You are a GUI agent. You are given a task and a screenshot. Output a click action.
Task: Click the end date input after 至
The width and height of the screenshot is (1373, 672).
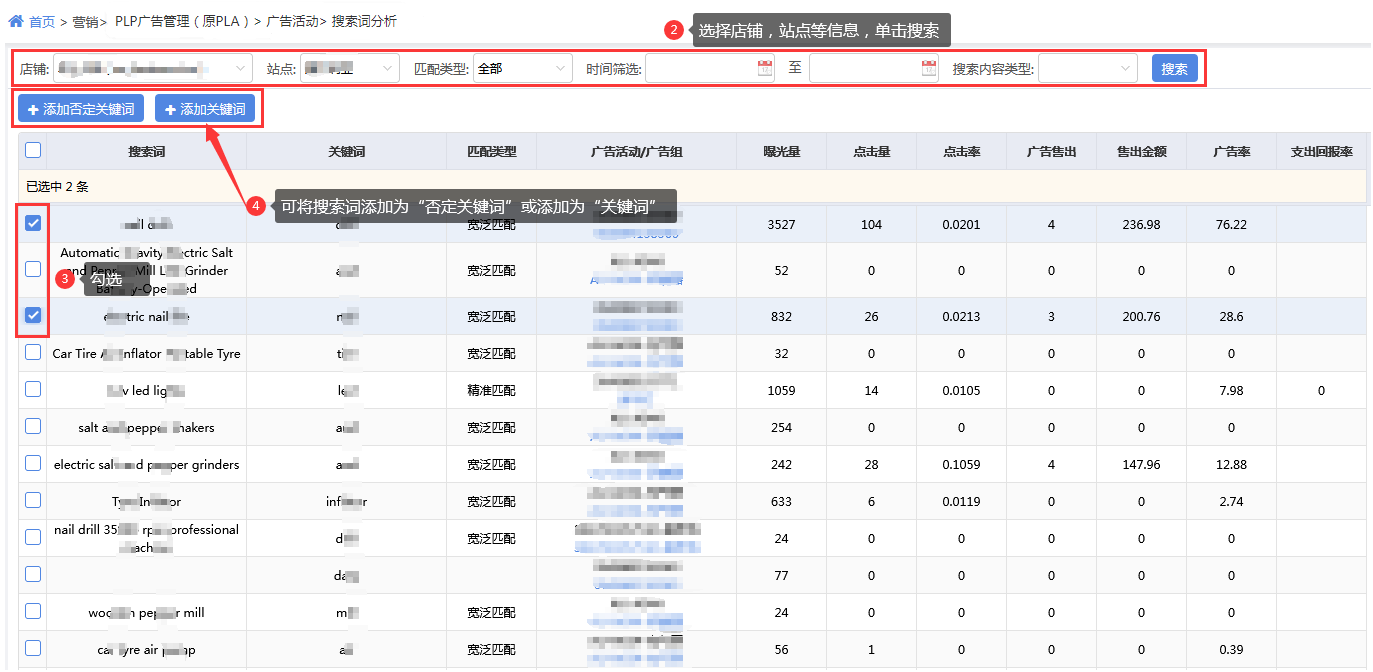pos(875,68)
